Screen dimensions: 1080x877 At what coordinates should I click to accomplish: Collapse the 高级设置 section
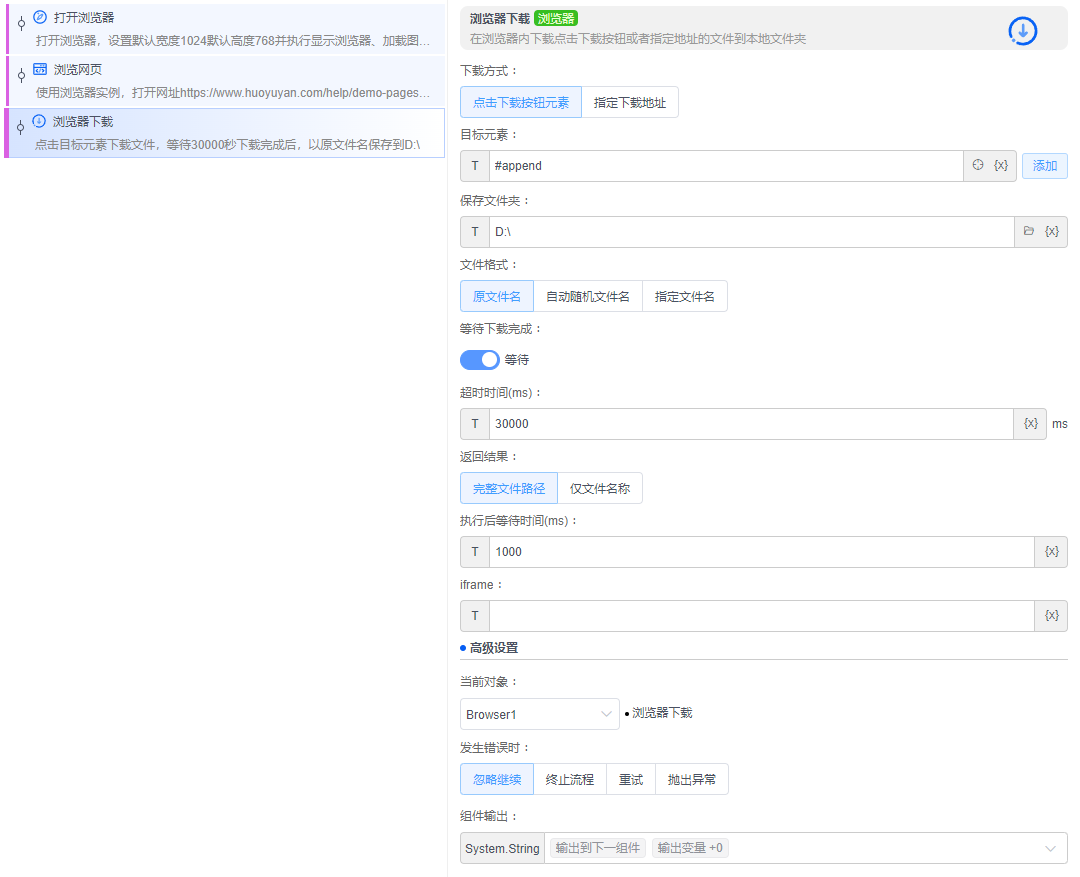[x=494, y=648]
